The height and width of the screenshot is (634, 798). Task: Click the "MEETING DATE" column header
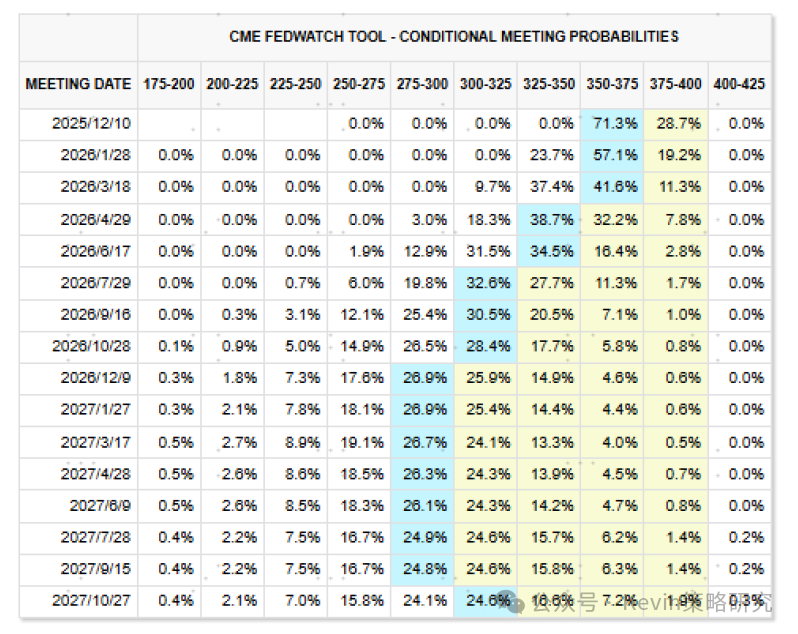[x=78, y=84]
